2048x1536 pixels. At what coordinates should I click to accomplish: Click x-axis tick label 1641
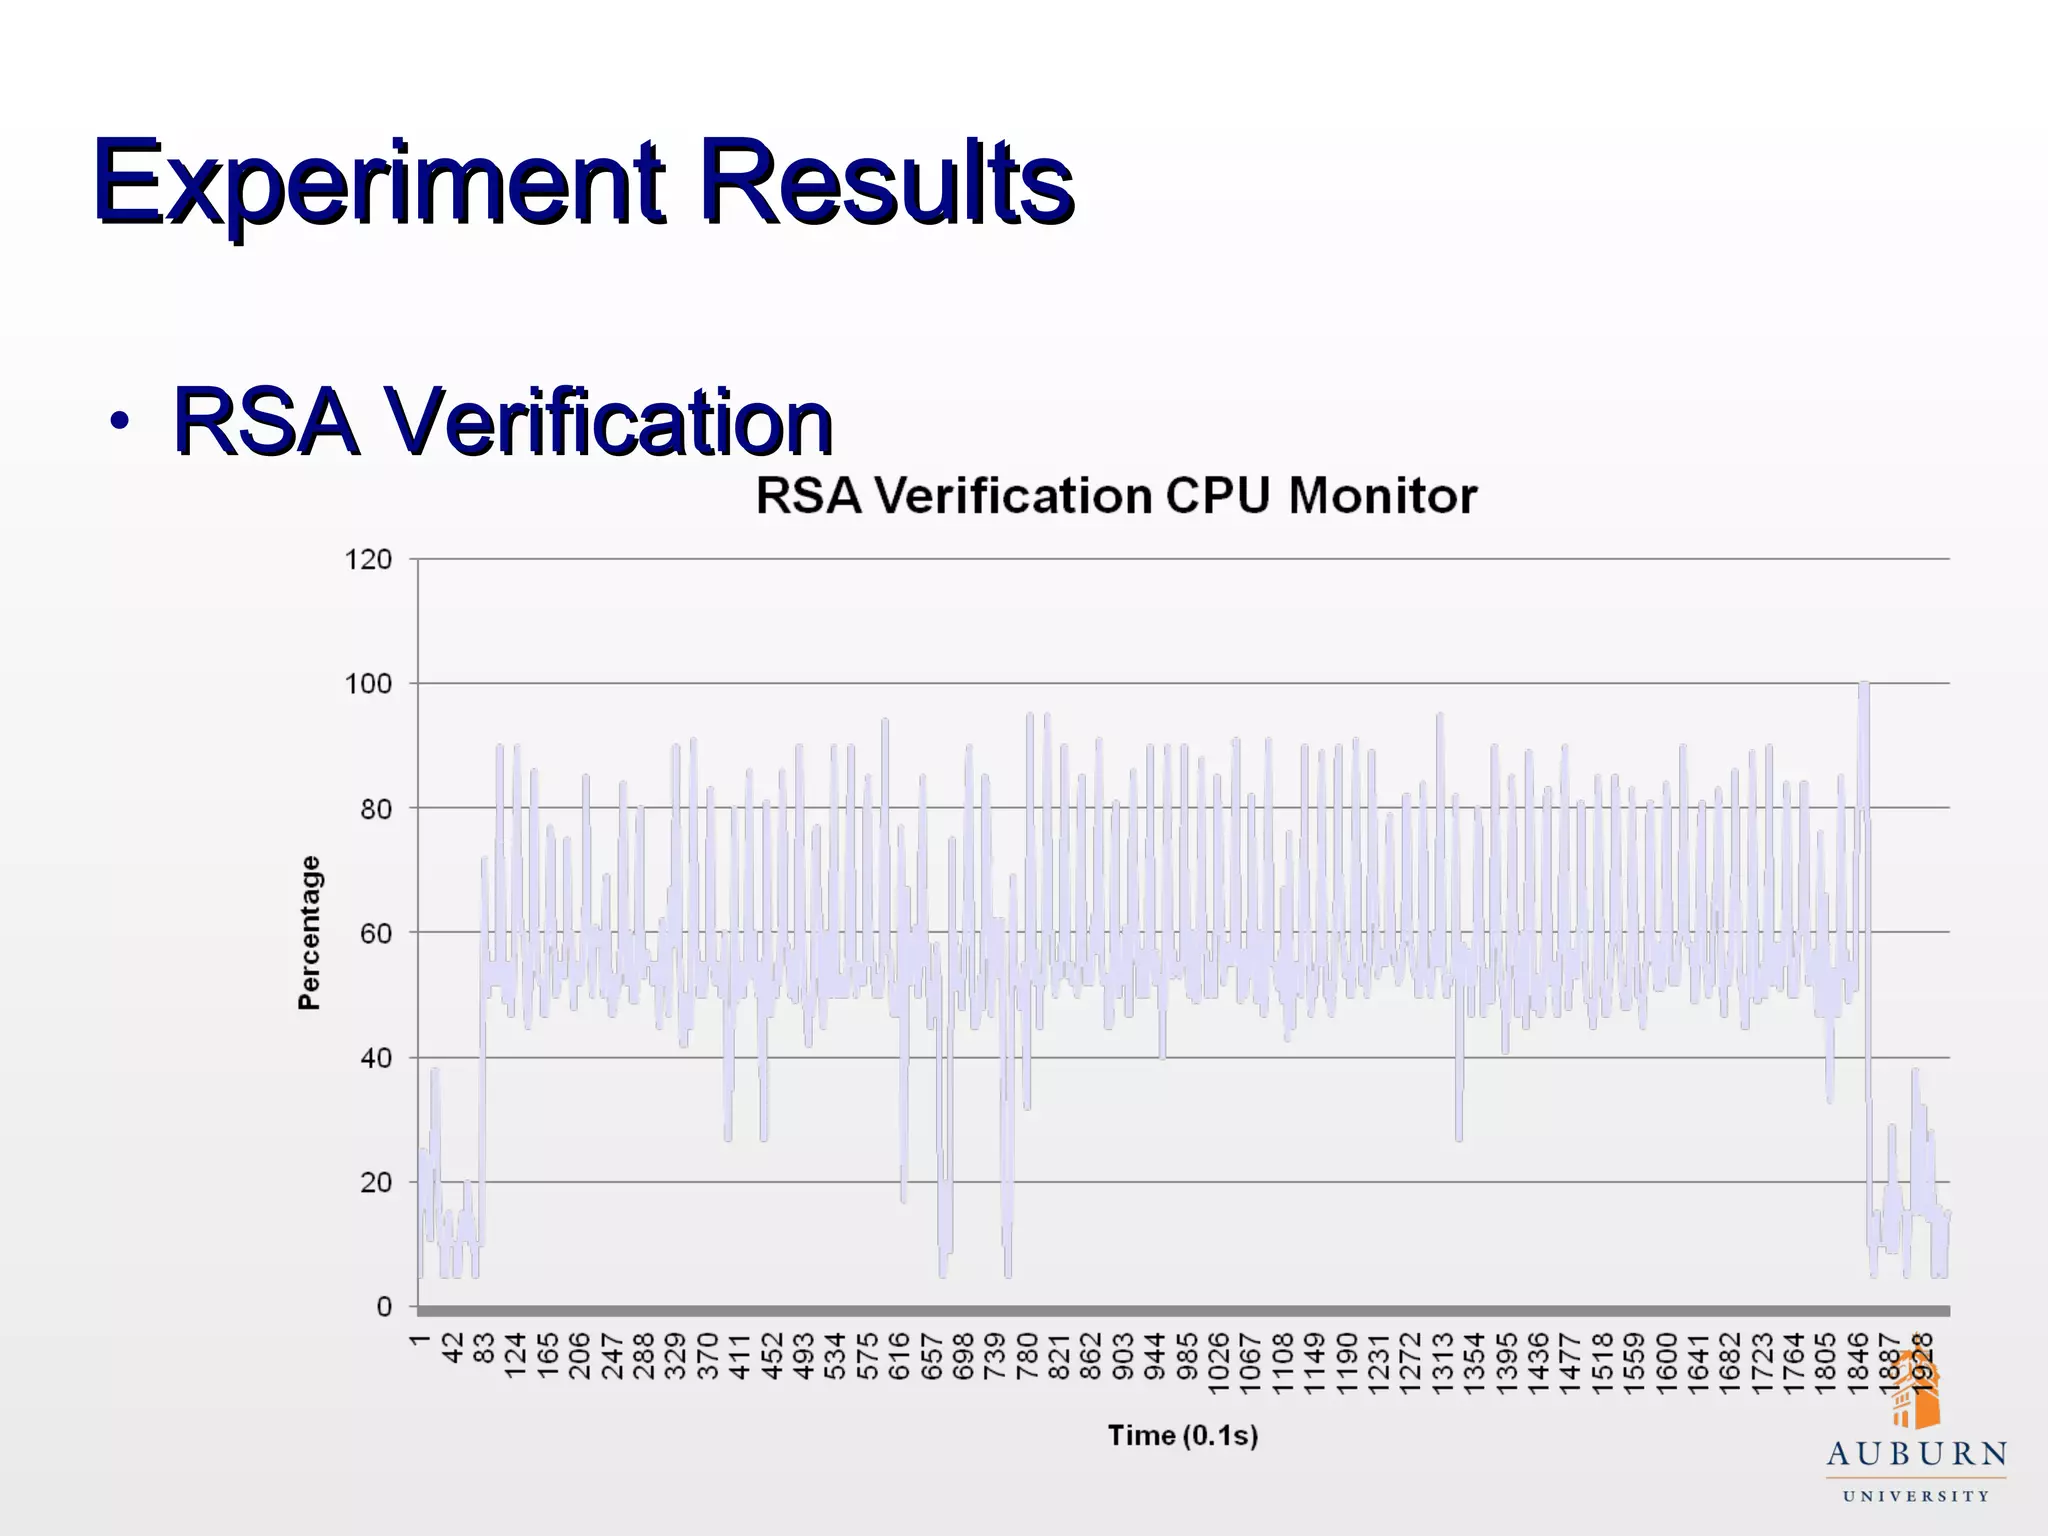1700,1363
